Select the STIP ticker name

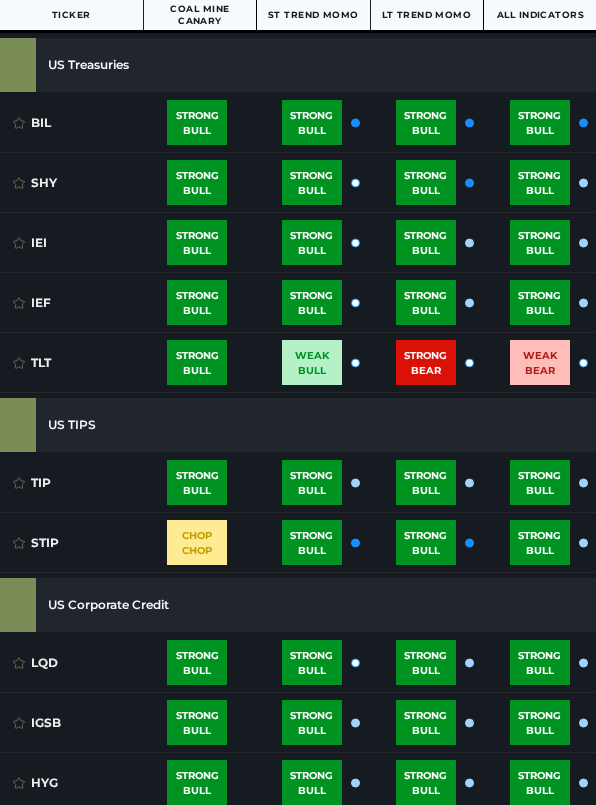tap(45, 544)
